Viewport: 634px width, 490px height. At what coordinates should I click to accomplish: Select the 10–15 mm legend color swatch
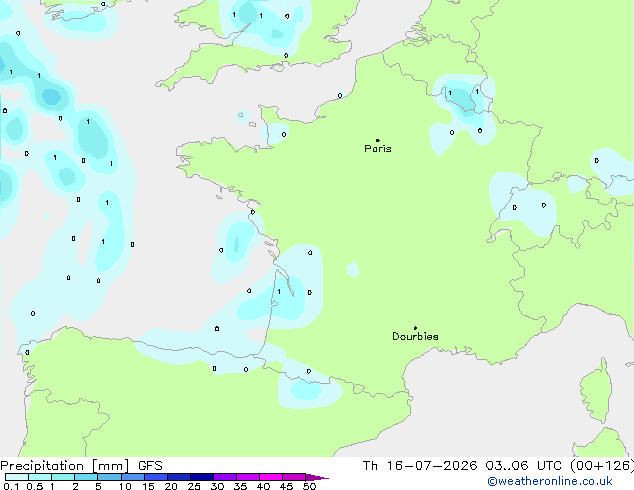[x=133, y=477]
